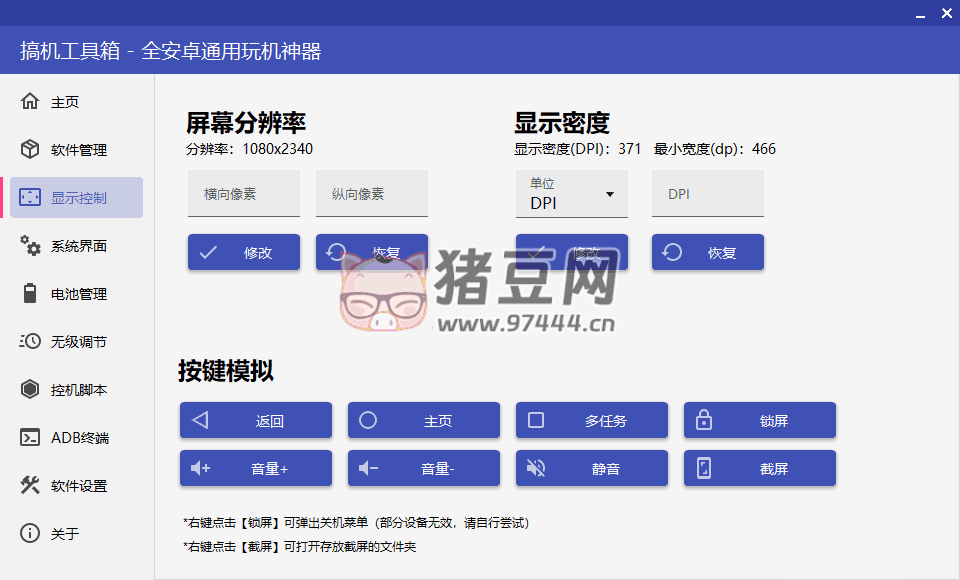
Task: Select the 无级调节 clock icon
Action: 30,341
